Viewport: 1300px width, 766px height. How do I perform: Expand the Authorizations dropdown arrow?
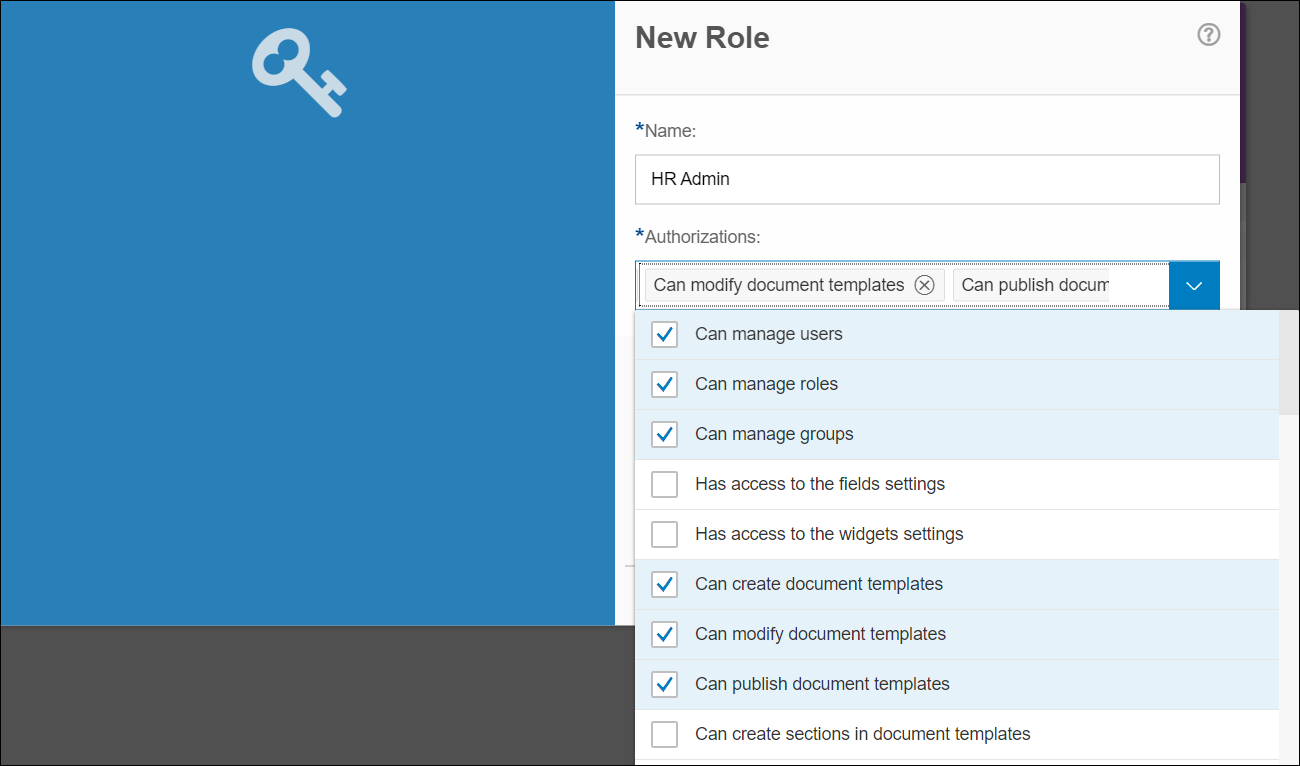pyautogui.click(x=1194, y=285)
